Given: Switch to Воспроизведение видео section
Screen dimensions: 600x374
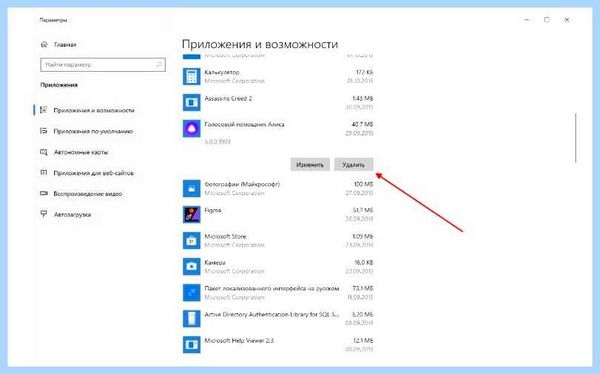Looking at the screenshot, I should coord(88,194).
